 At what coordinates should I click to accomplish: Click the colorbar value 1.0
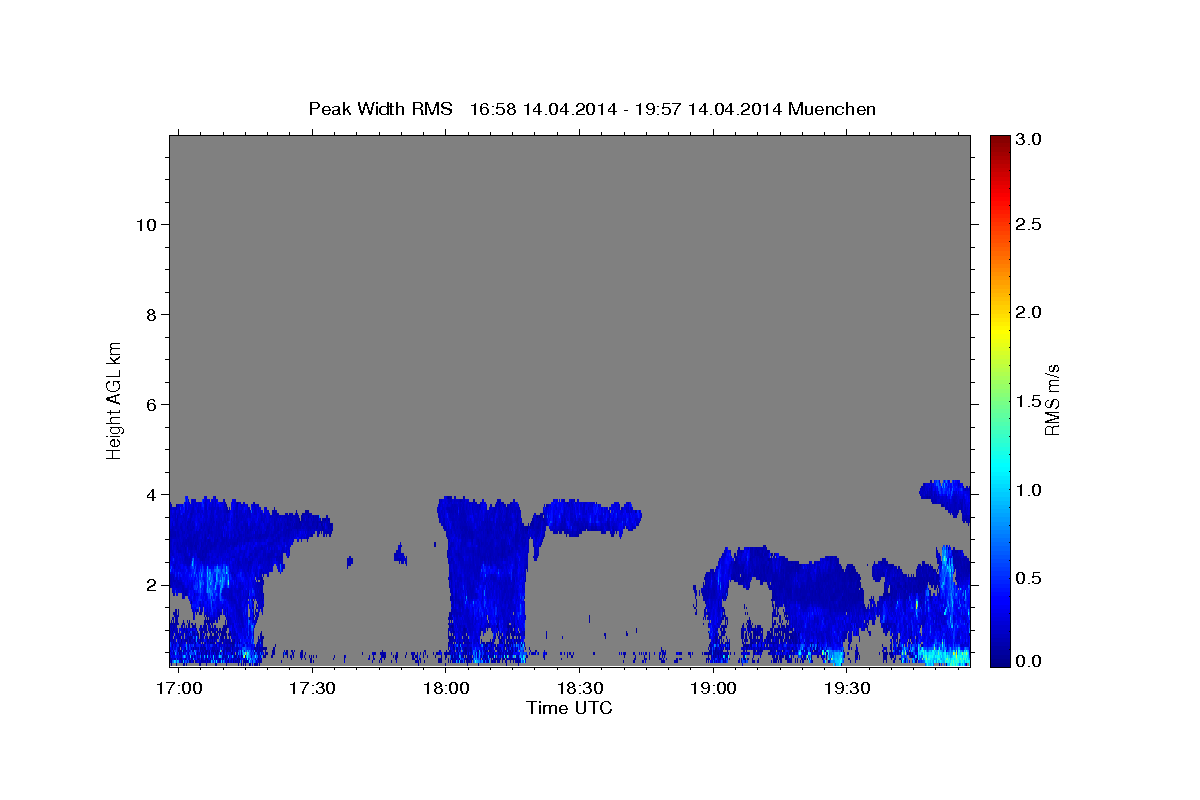tap(1029, 490)
